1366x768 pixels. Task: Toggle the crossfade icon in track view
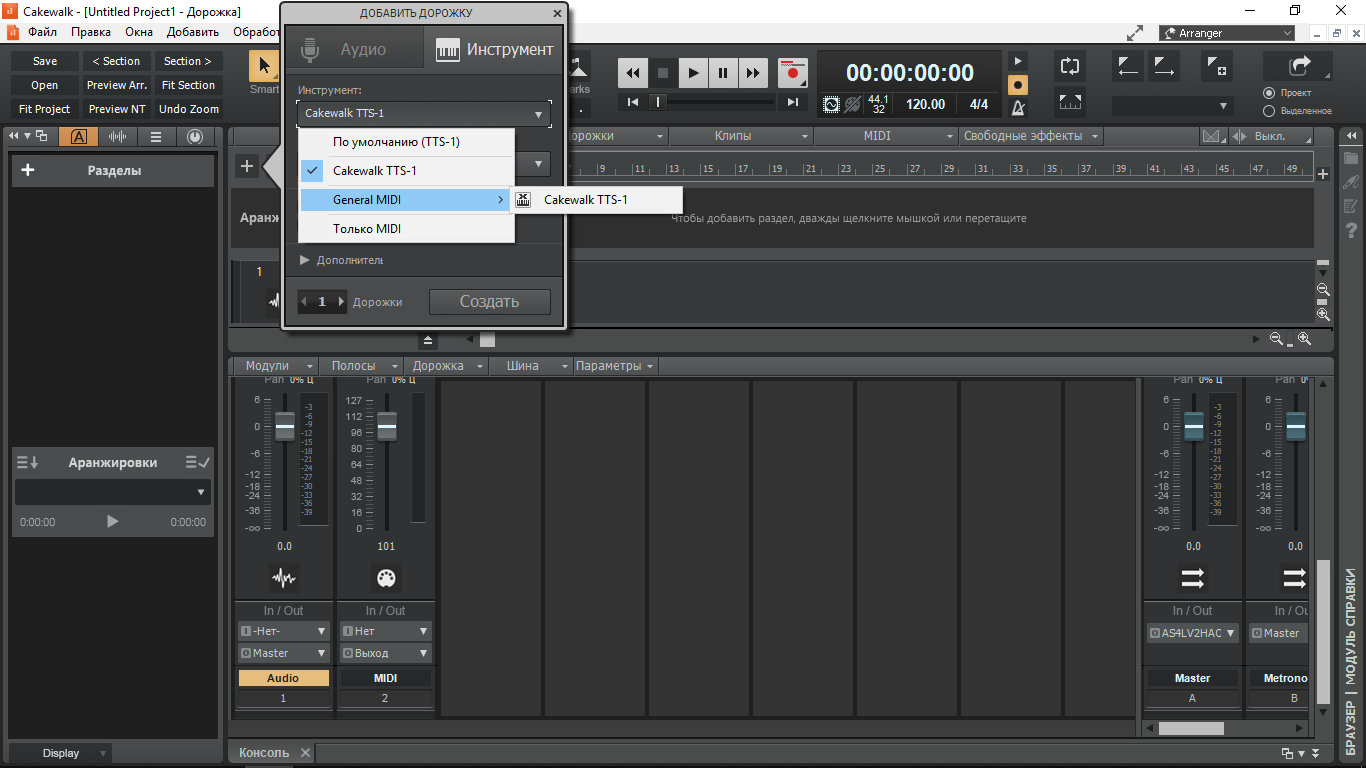[1213, 136]
